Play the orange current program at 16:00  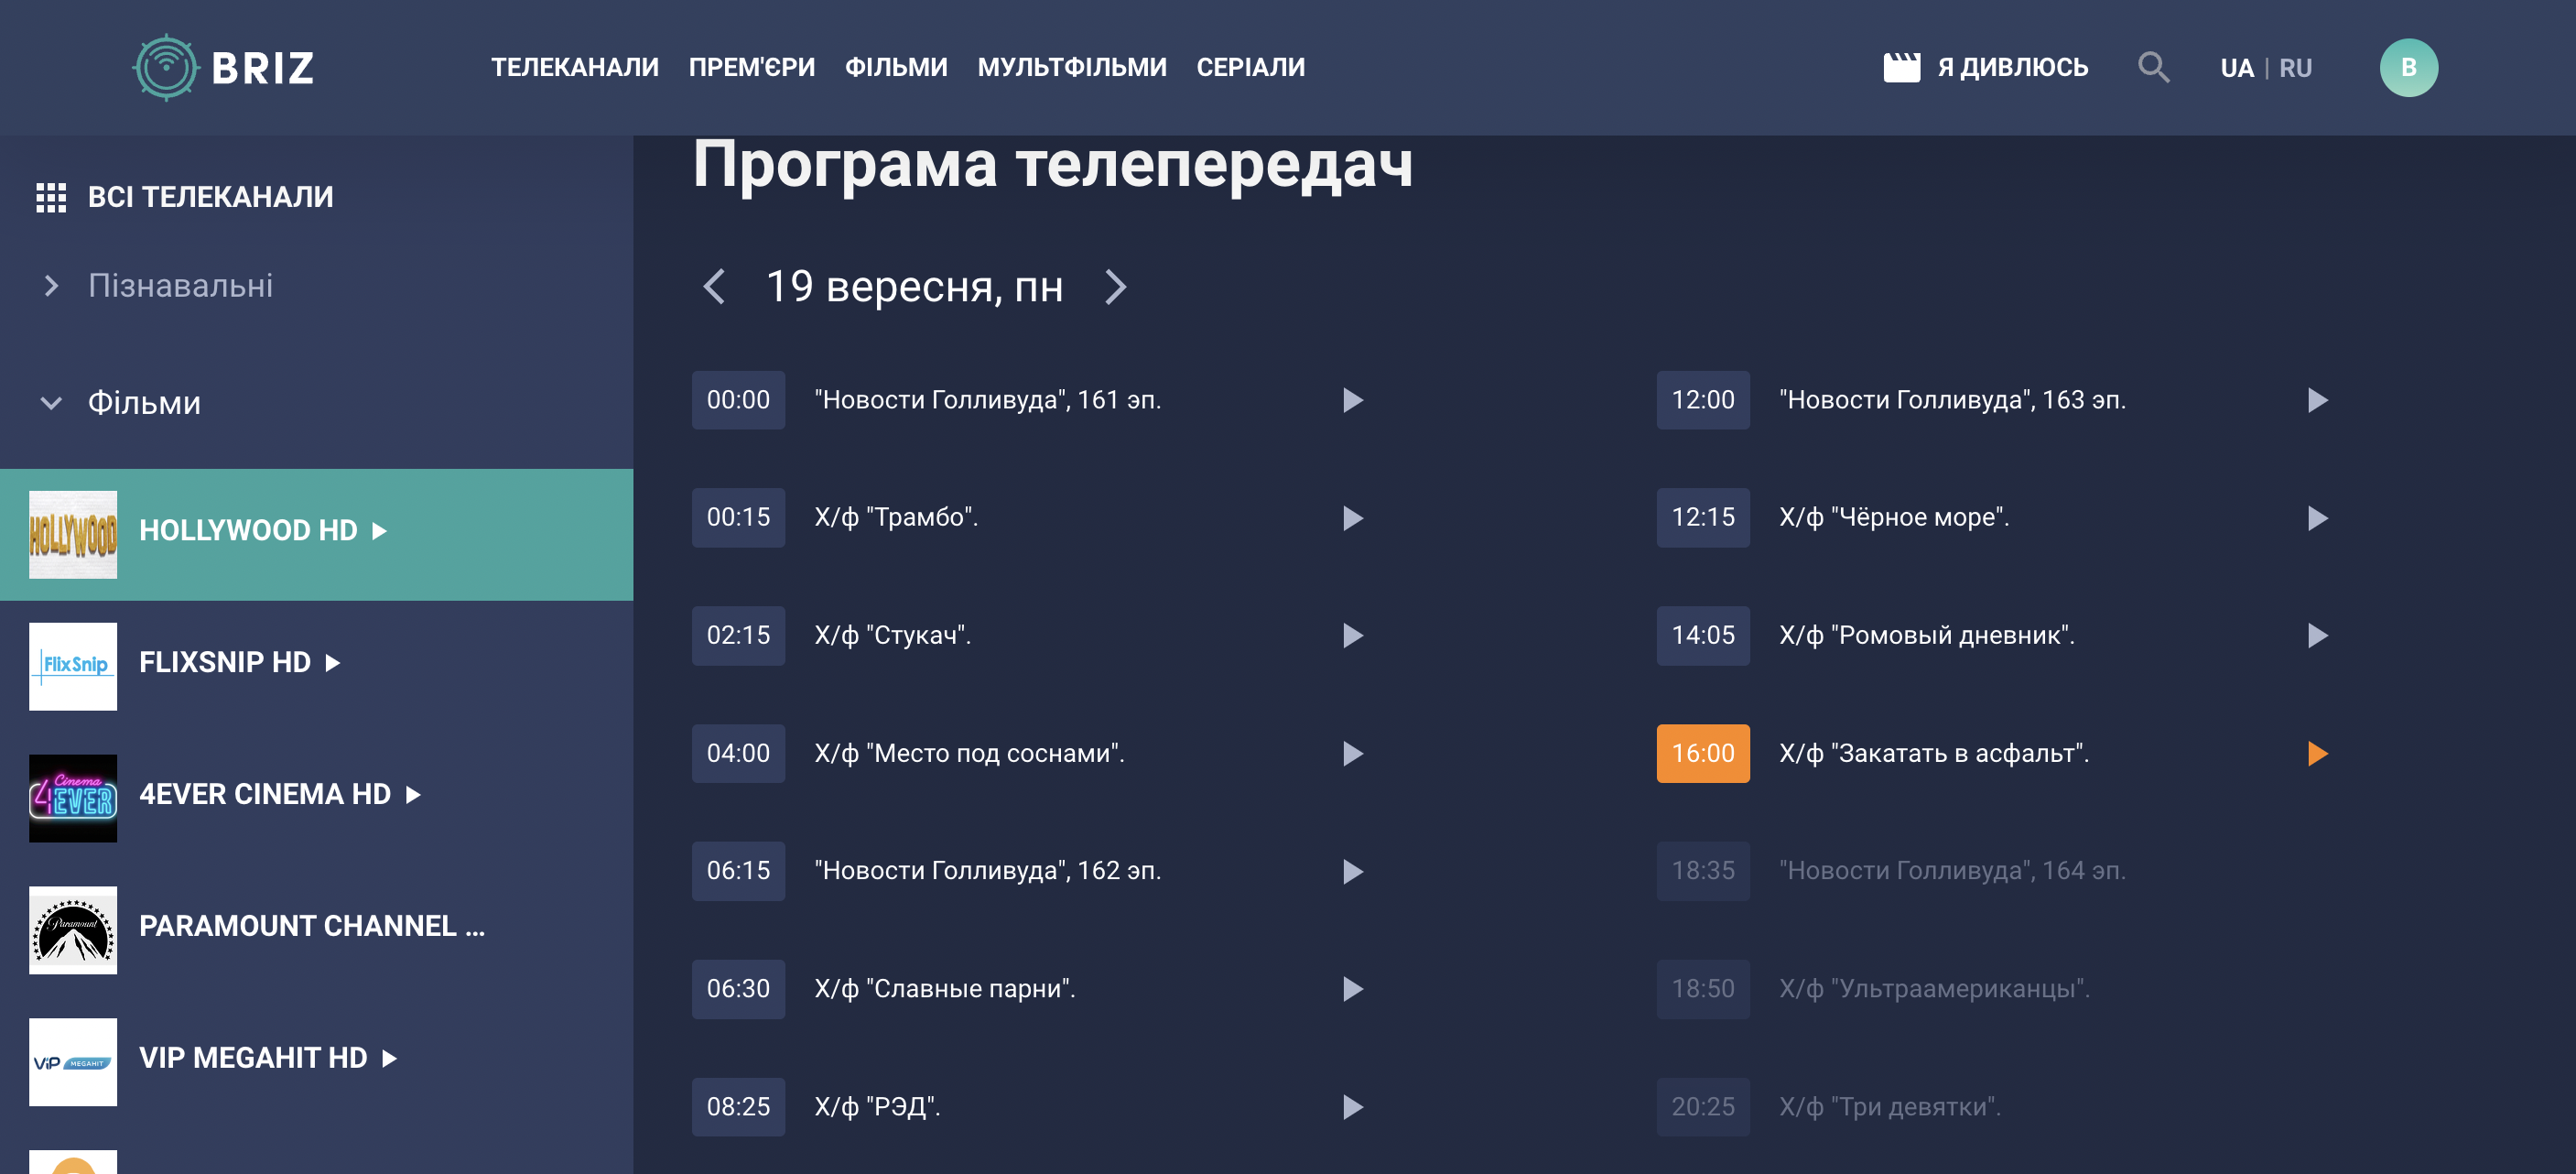(x=2316, y=753)
